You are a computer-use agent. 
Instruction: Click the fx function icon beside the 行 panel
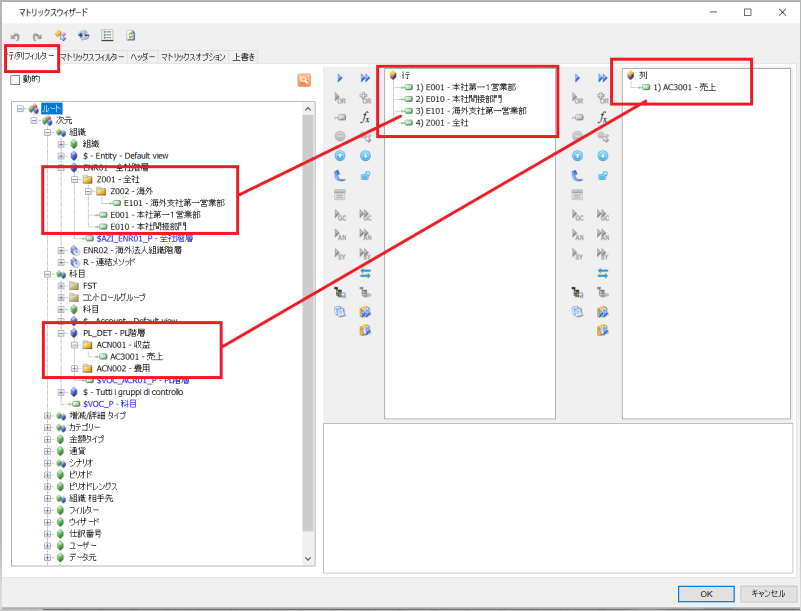coord(365,117)
